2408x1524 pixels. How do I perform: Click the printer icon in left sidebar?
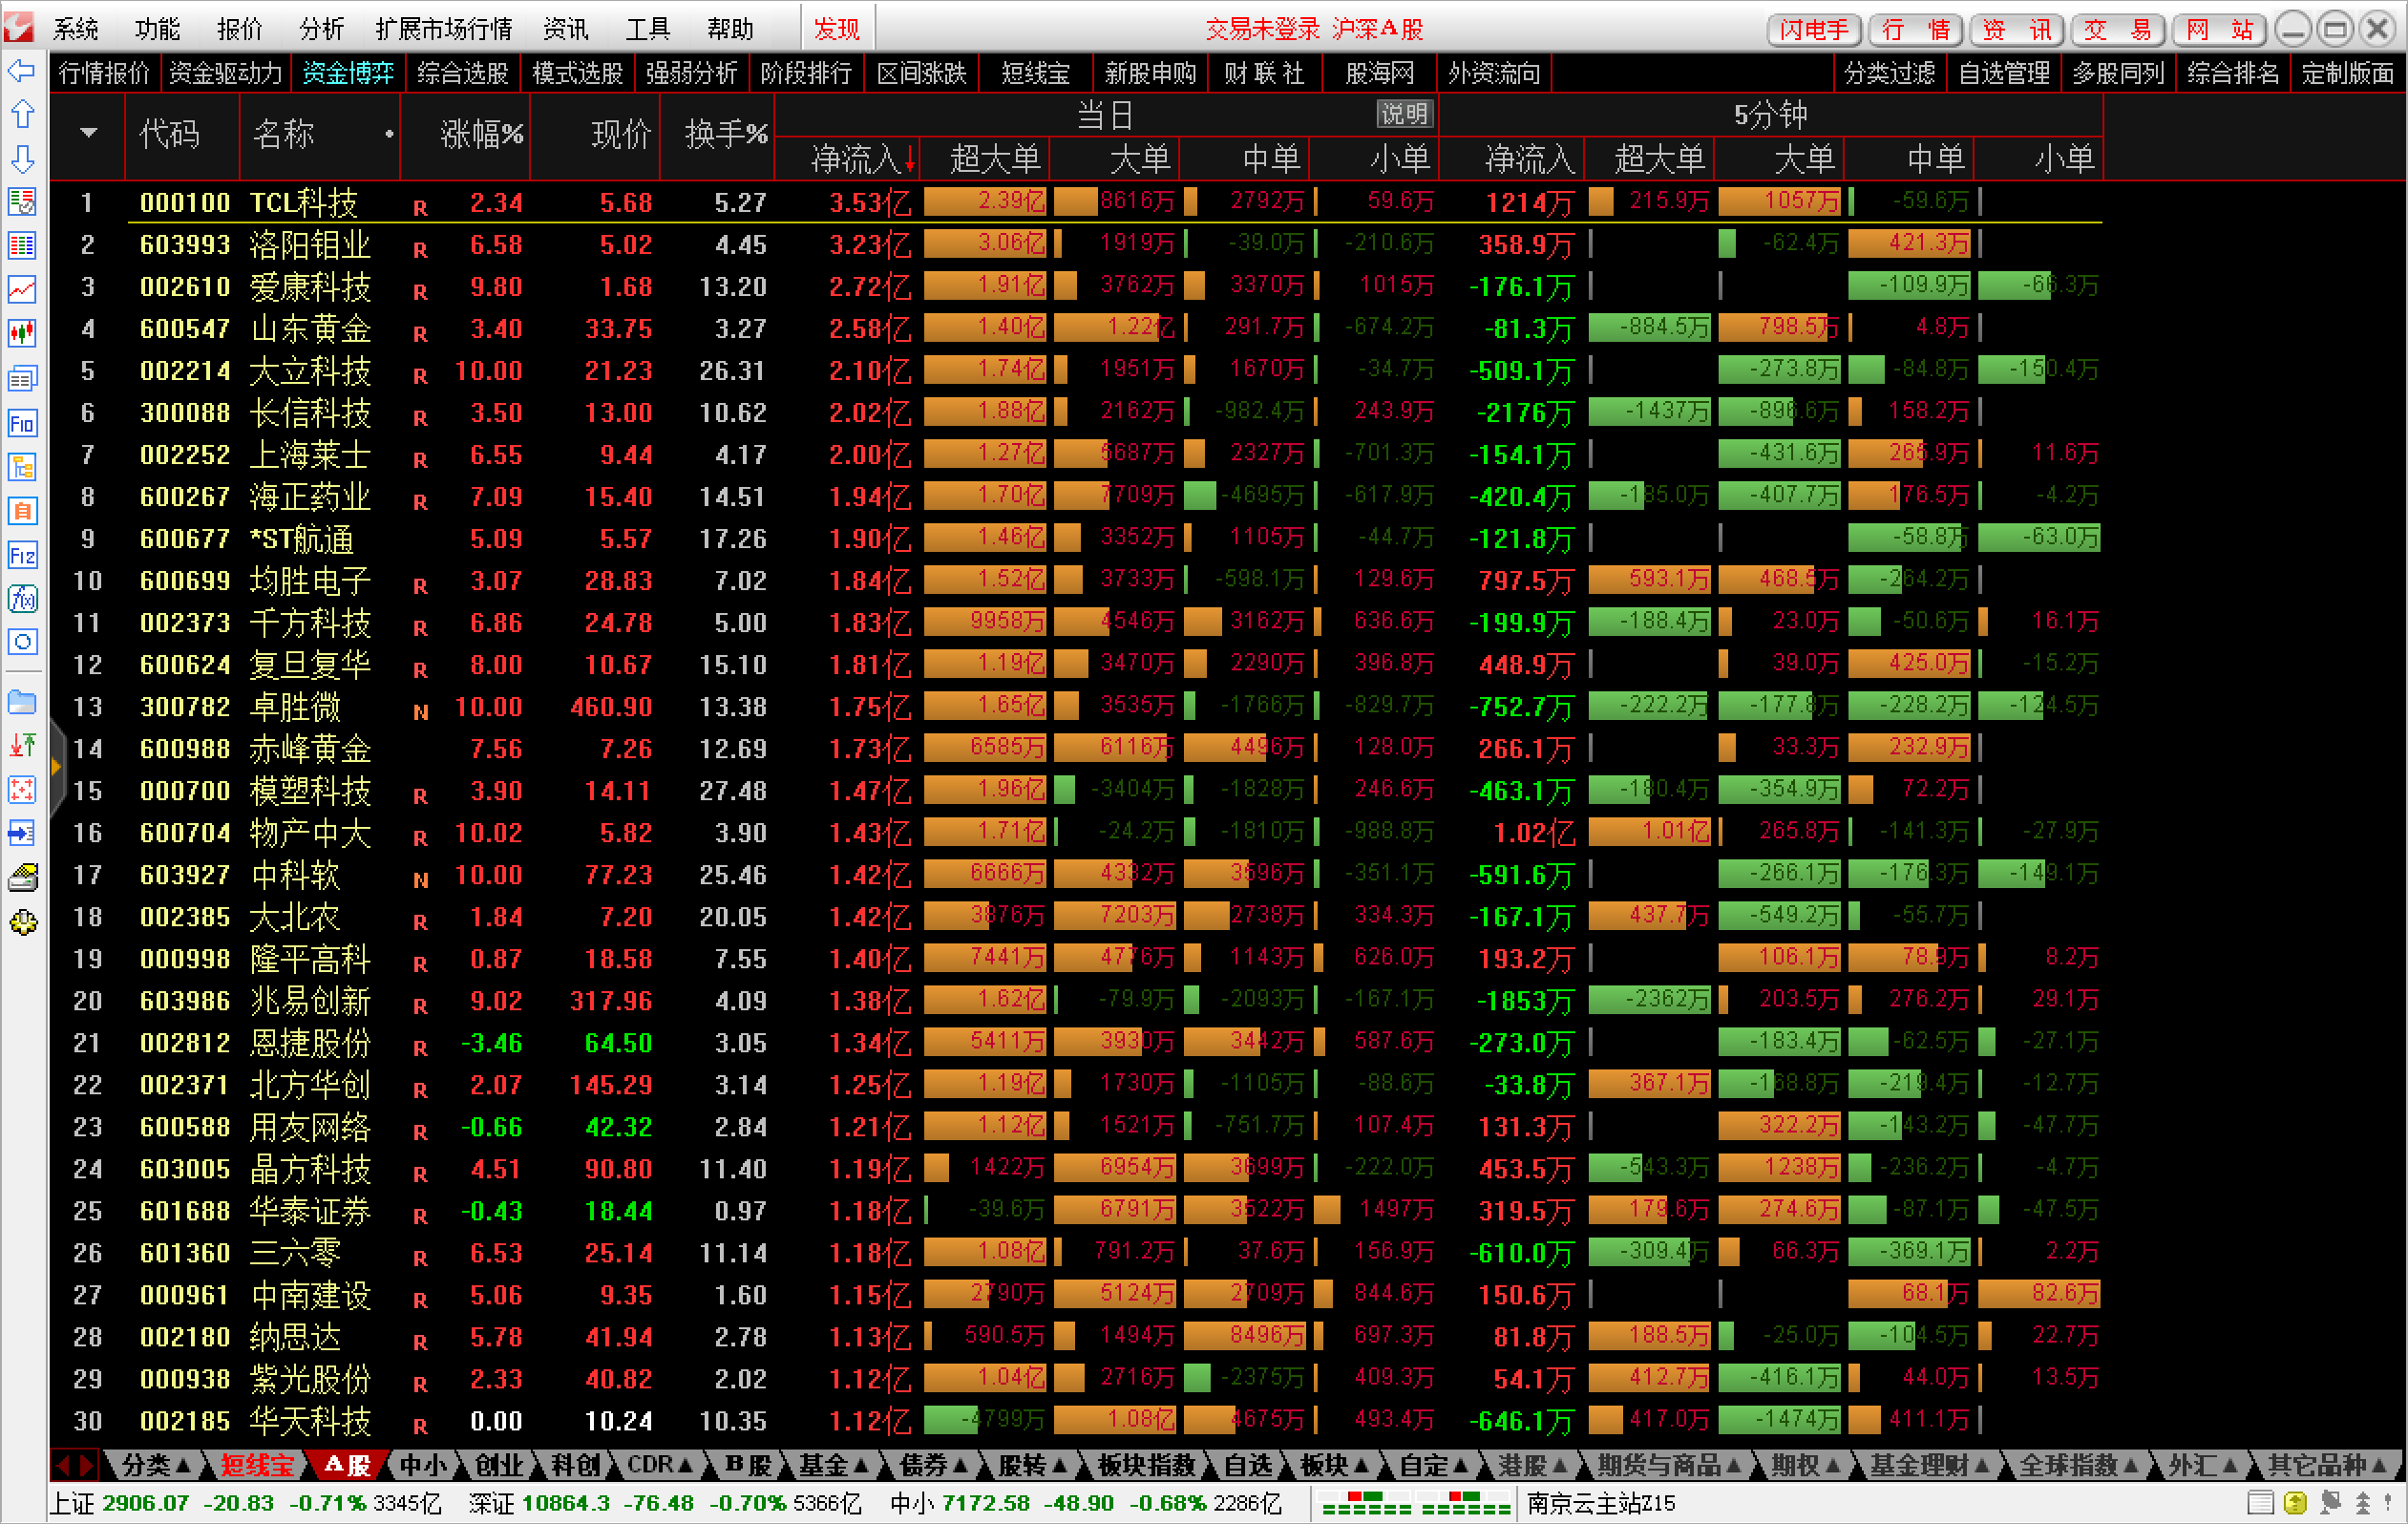coord(22,878)
